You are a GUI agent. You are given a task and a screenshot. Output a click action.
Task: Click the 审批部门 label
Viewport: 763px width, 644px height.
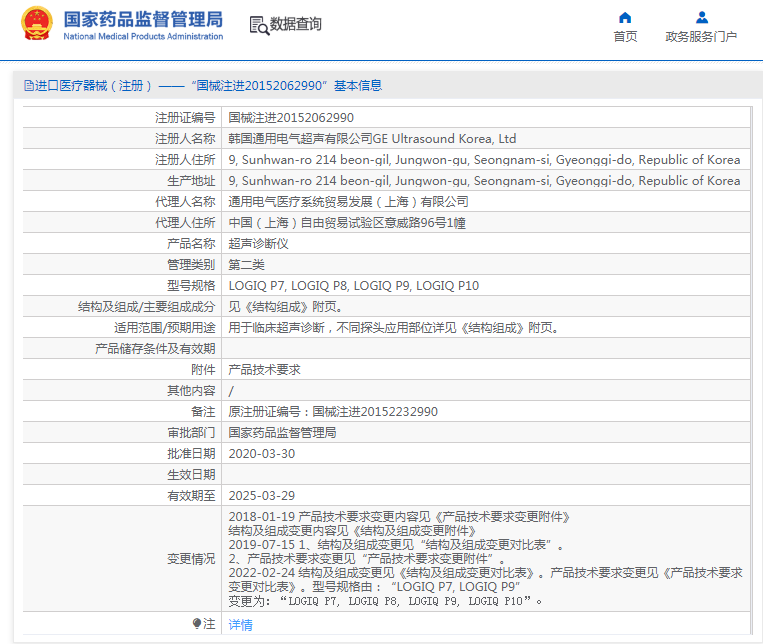click(191, 433)
